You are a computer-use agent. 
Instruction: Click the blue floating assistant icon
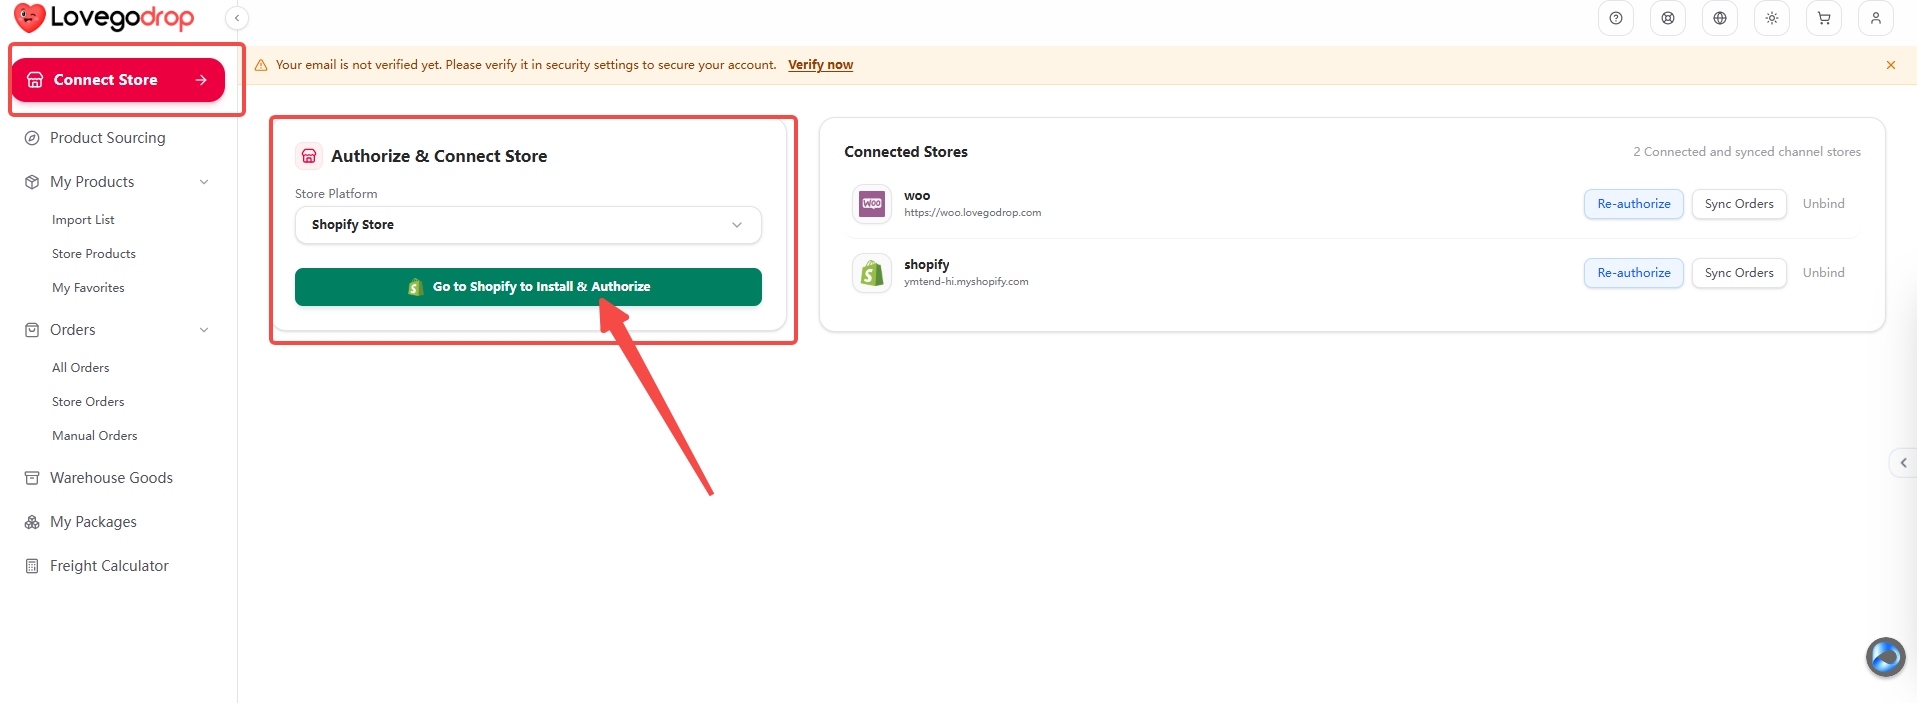click(1885, 657)
